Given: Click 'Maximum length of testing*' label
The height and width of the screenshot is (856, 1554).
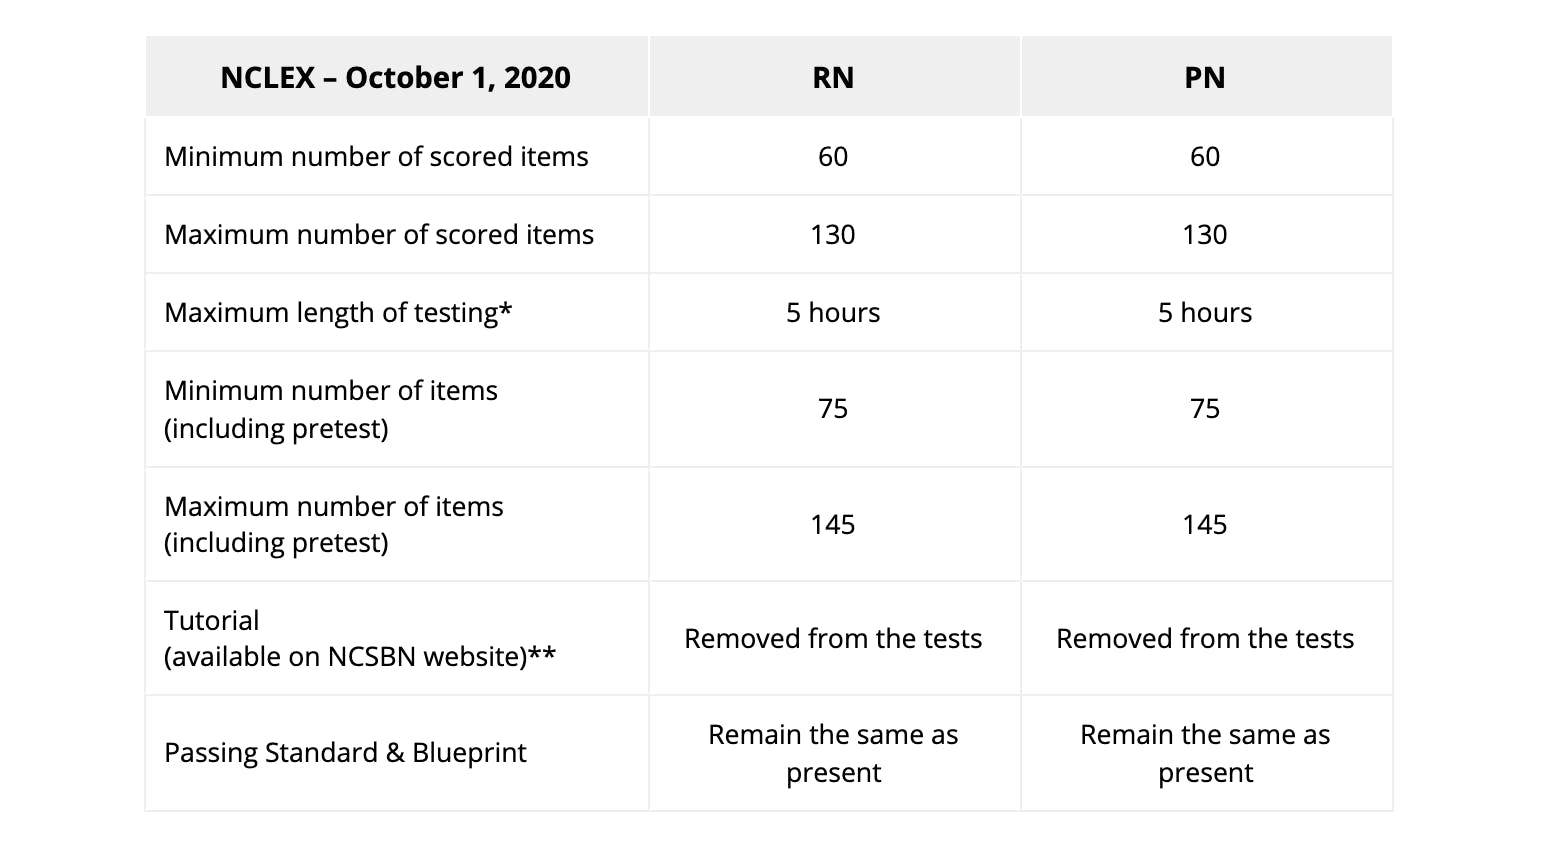Looking at the screenshot, I should click(x=338, y=312).
